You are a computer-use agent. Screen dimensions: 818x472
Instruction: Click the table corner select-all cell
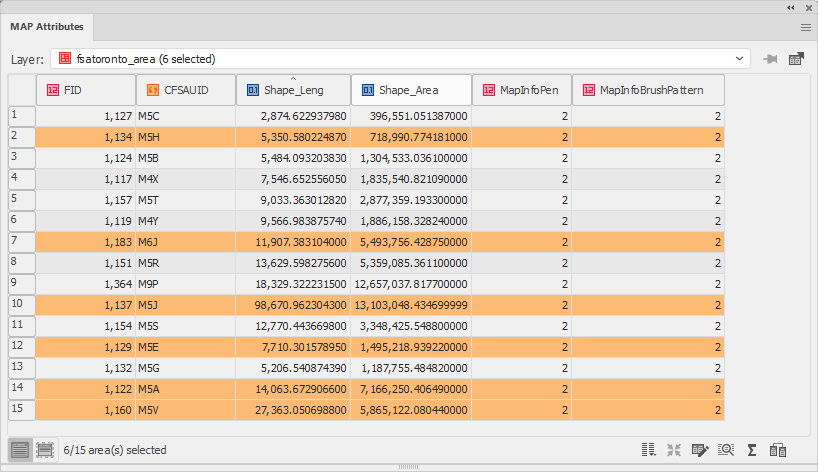22,90
